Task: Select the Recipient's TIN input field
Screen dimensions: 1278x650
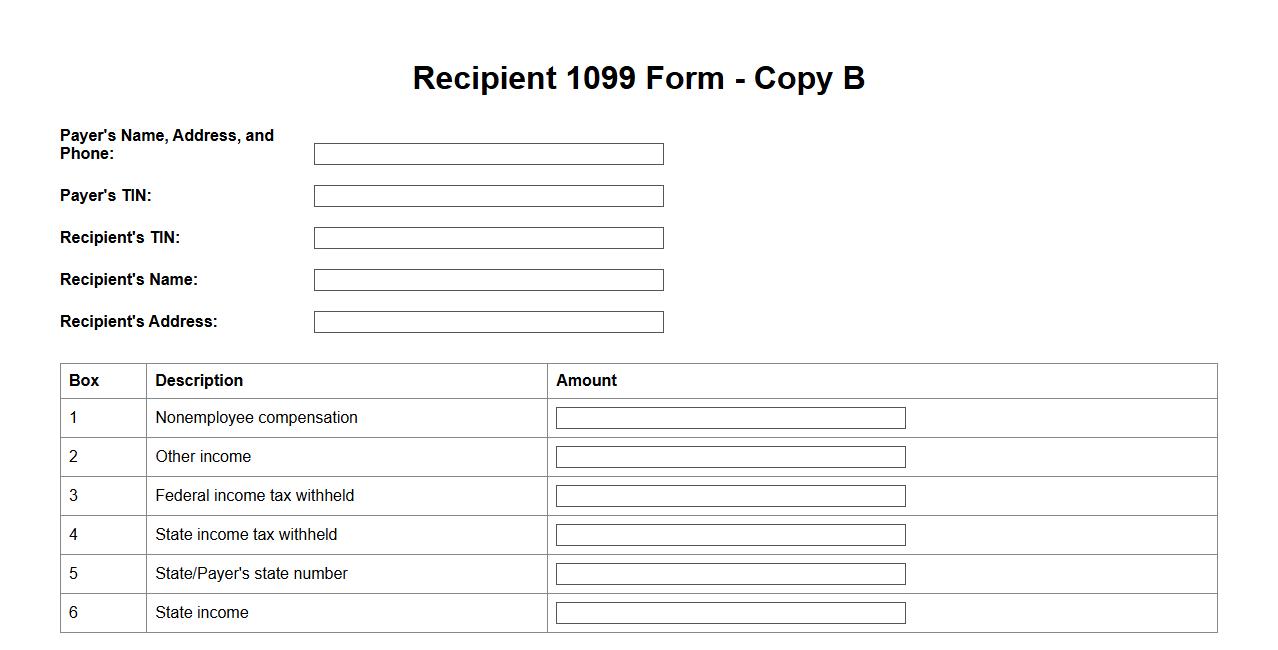Action: coord(488,238)
